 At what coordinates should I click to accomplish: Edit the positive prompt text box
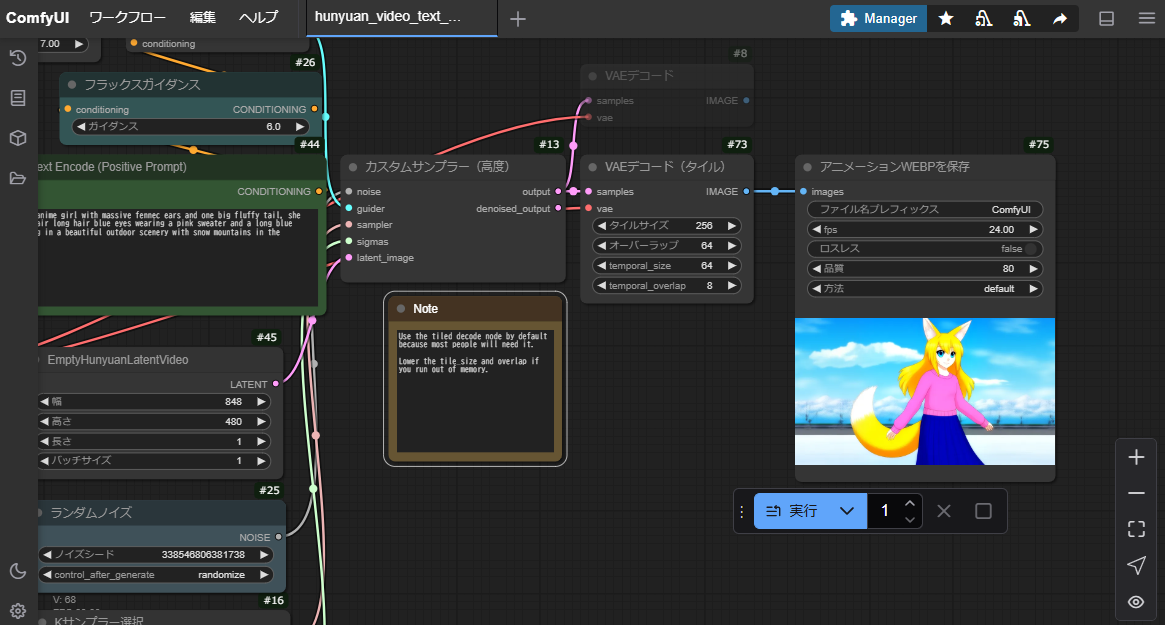click(x=178, y=257)
